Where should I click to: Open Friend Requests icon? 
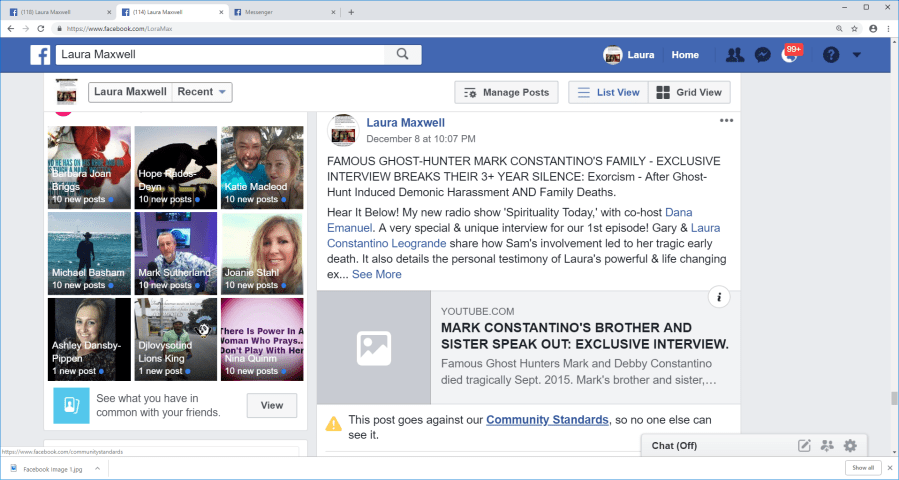coord(735,55)
